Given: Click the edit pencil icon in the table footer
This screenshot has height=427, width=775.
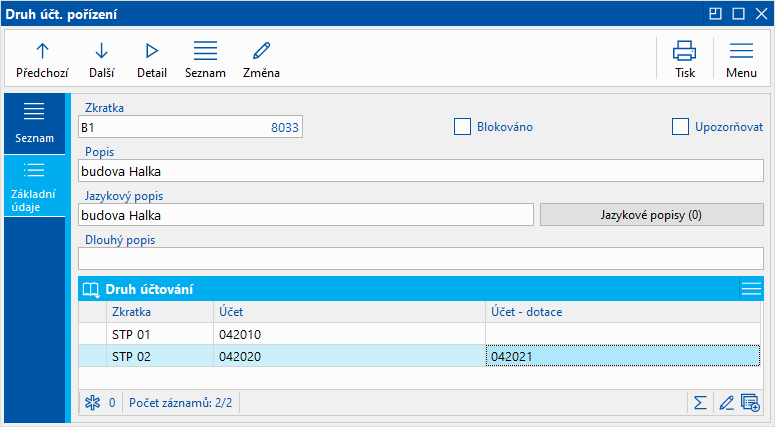Looking at the screenshot, I should coord(726,403).
